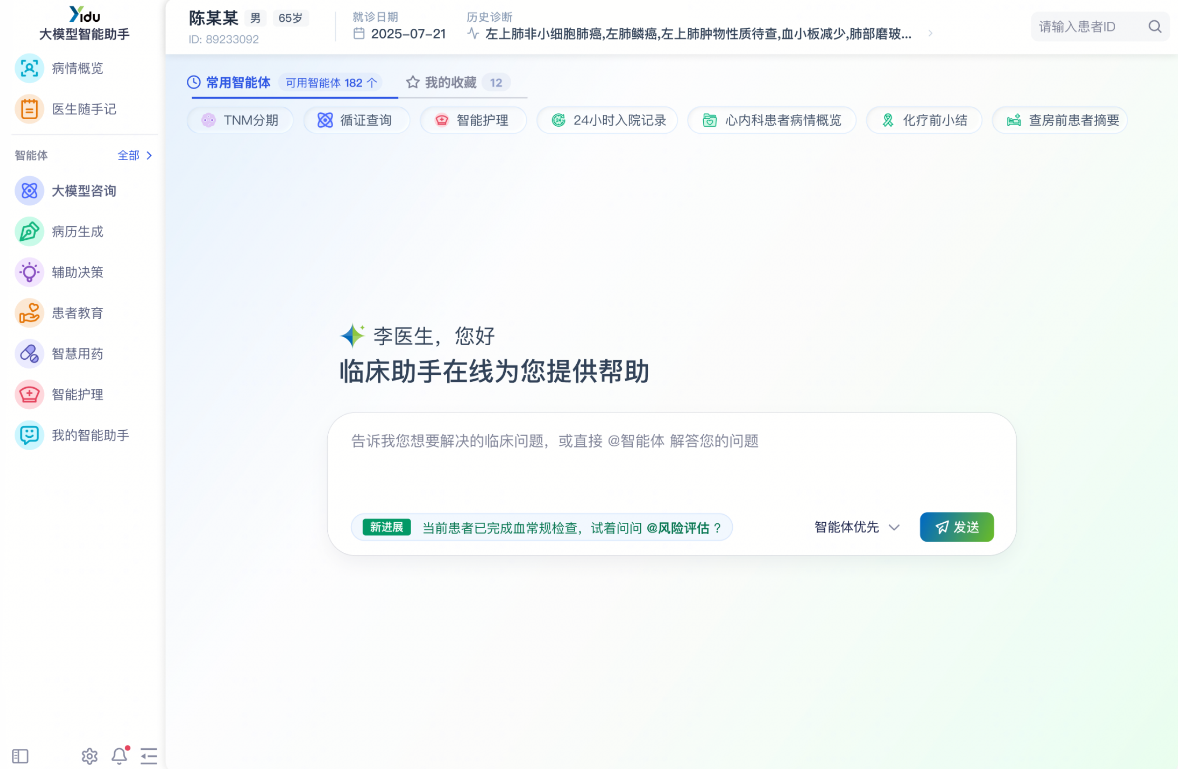Click the ID: 89233092 text
Screen dimensions: 1178x769
(223, 39)
